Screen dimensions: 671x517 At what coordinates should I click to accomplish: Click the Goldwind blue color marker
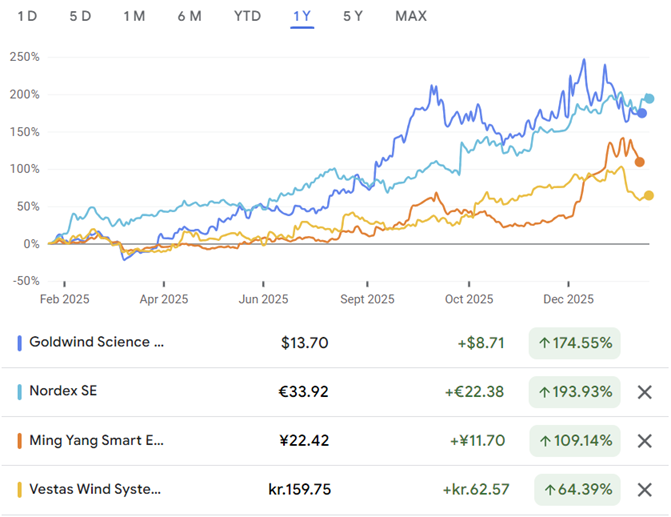(19, 343)
